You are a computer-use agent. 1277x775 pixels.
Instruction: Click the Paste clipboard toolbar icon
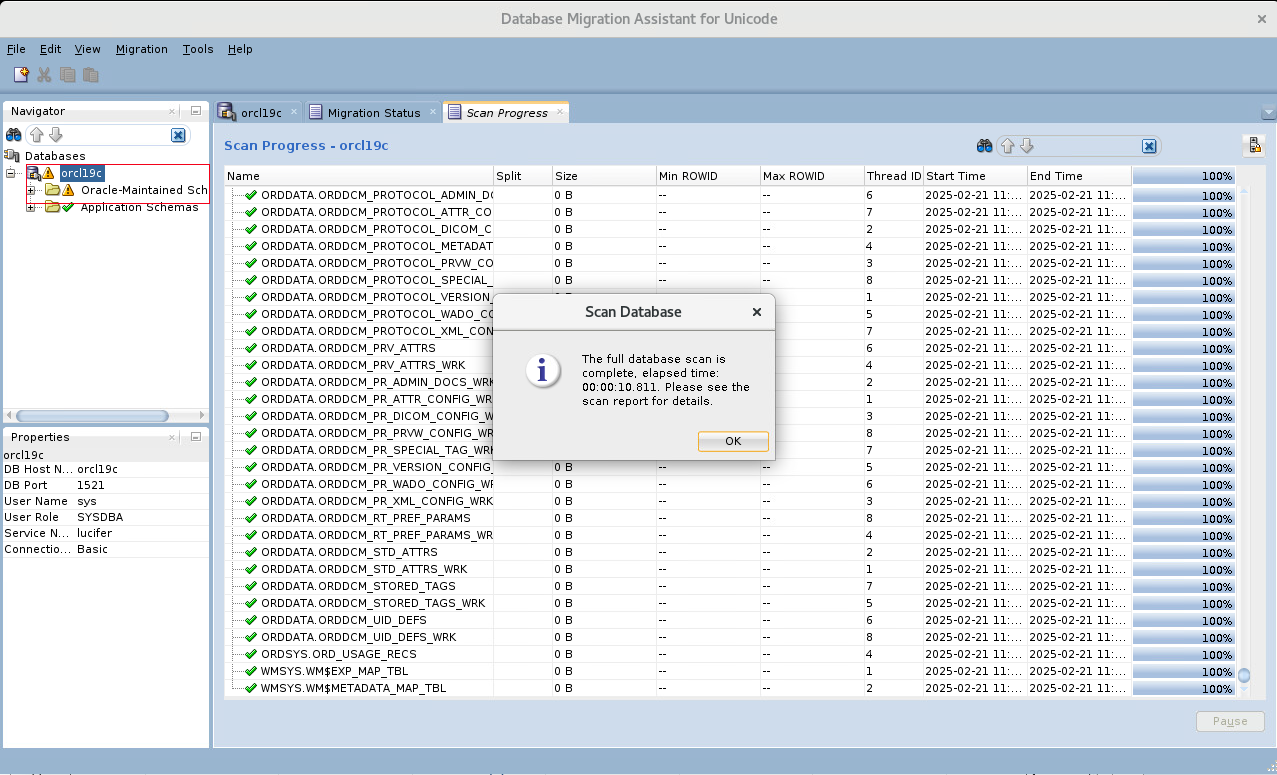coord(91,75)
